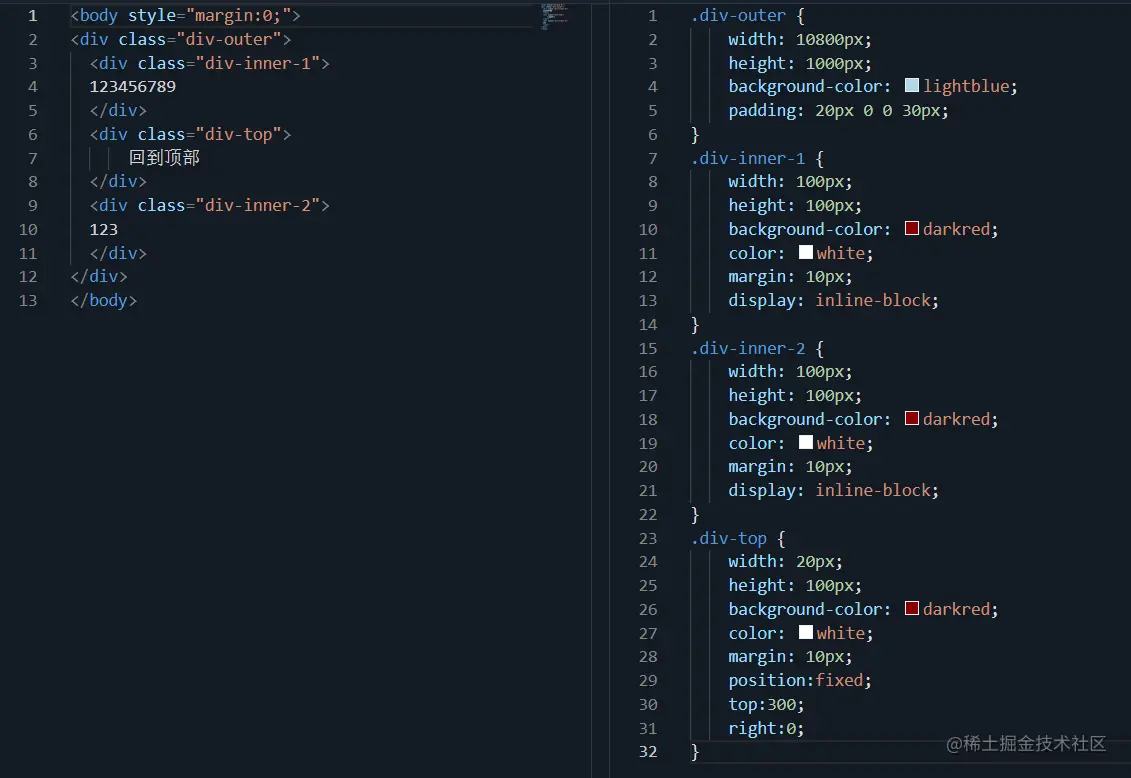Click the .div-inner-1 selector in the CSS

point(747,158)
